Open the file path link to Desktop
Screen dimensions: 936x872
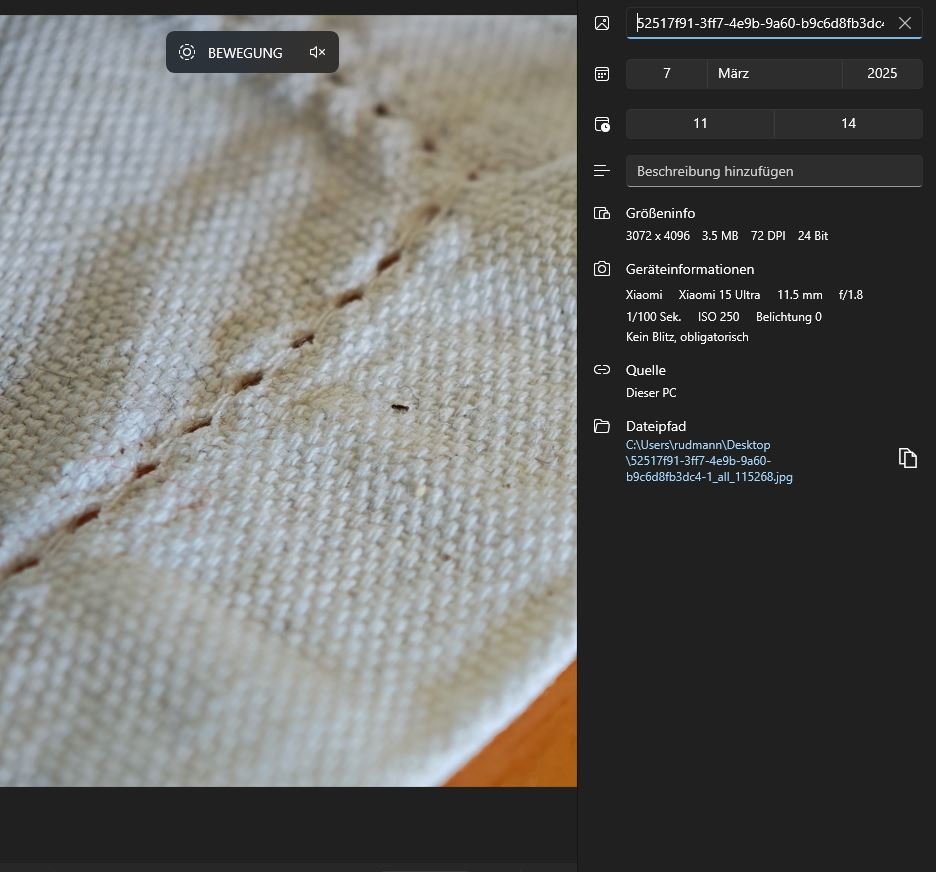coord(708,461)
